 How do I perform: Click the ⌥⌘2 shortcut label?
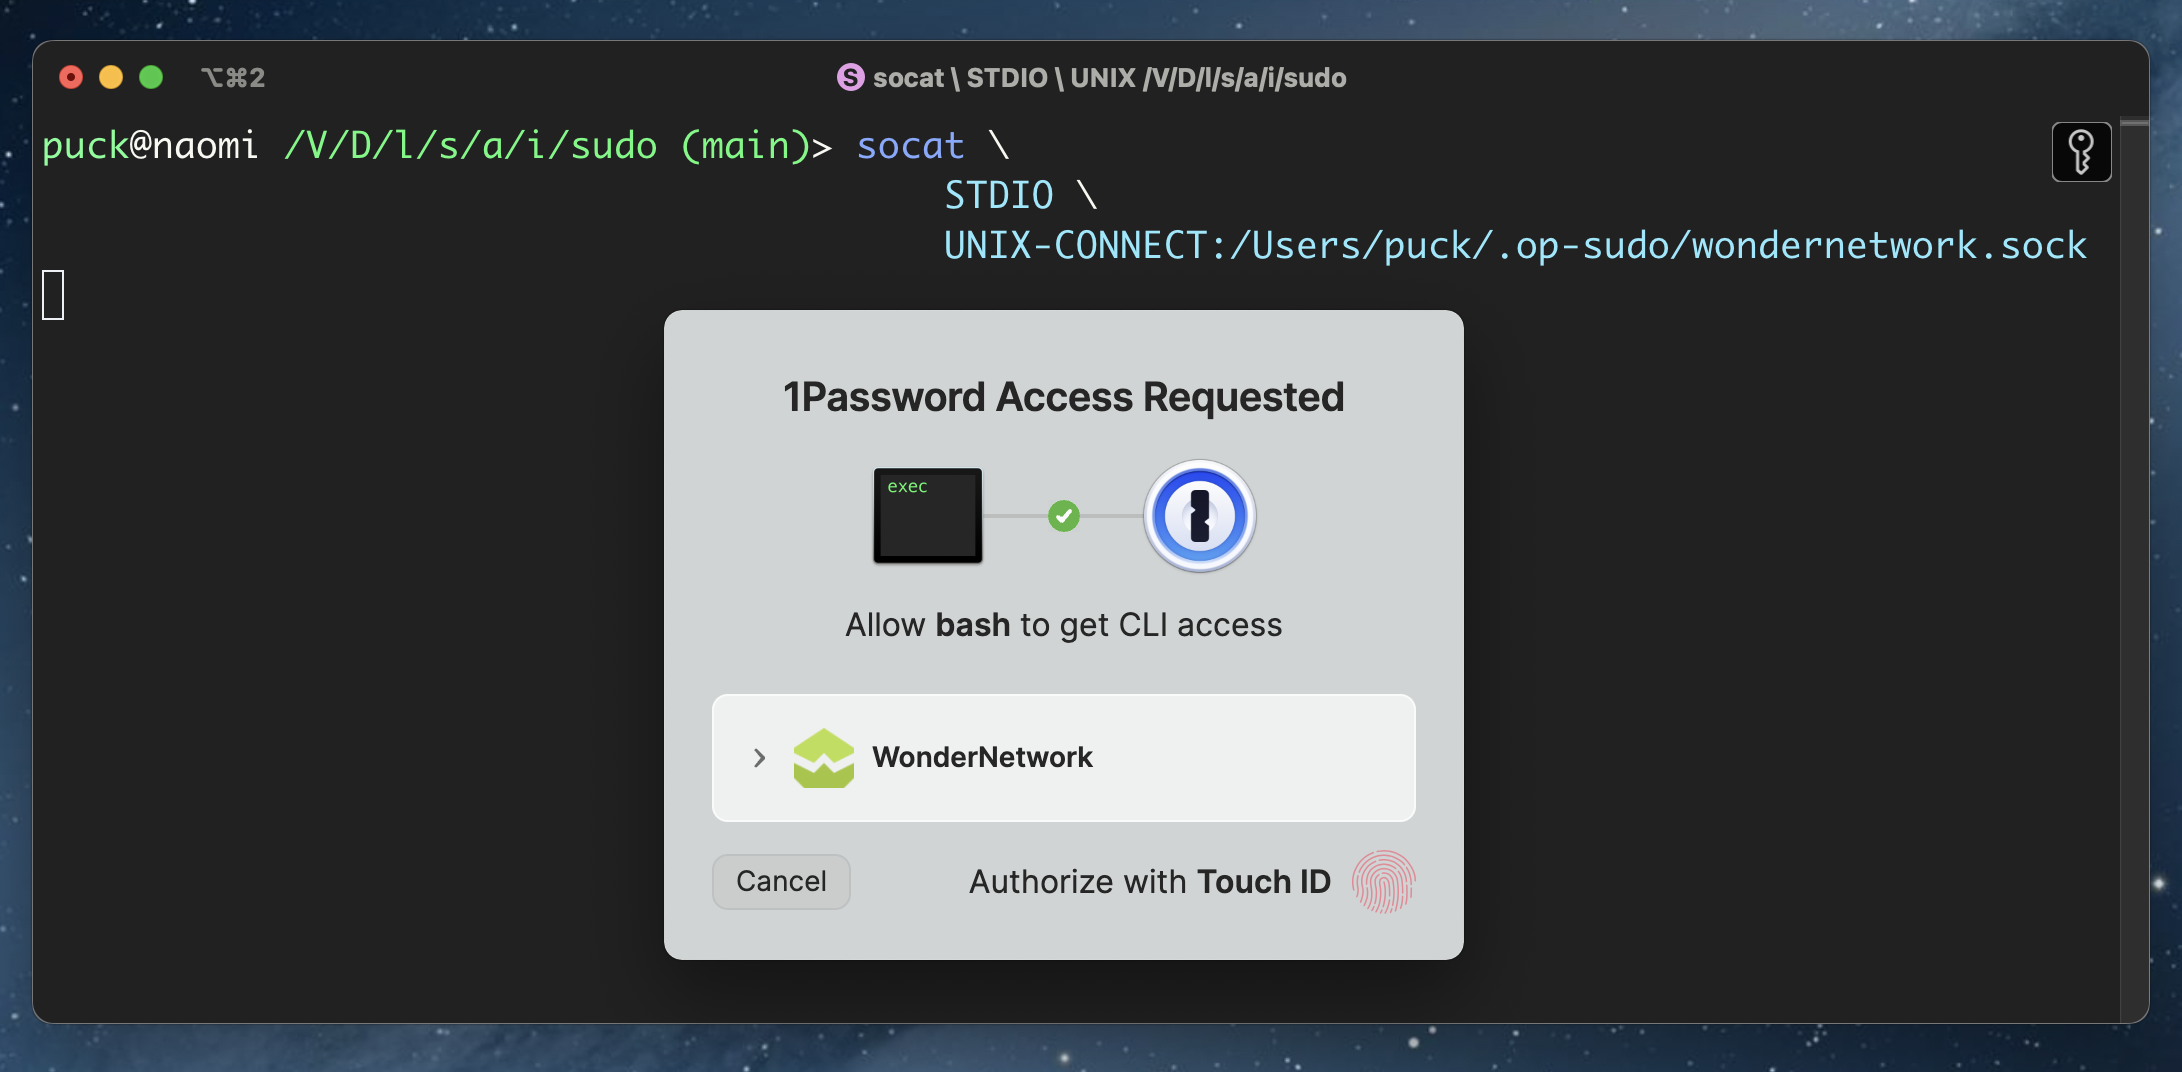(233, 78)
